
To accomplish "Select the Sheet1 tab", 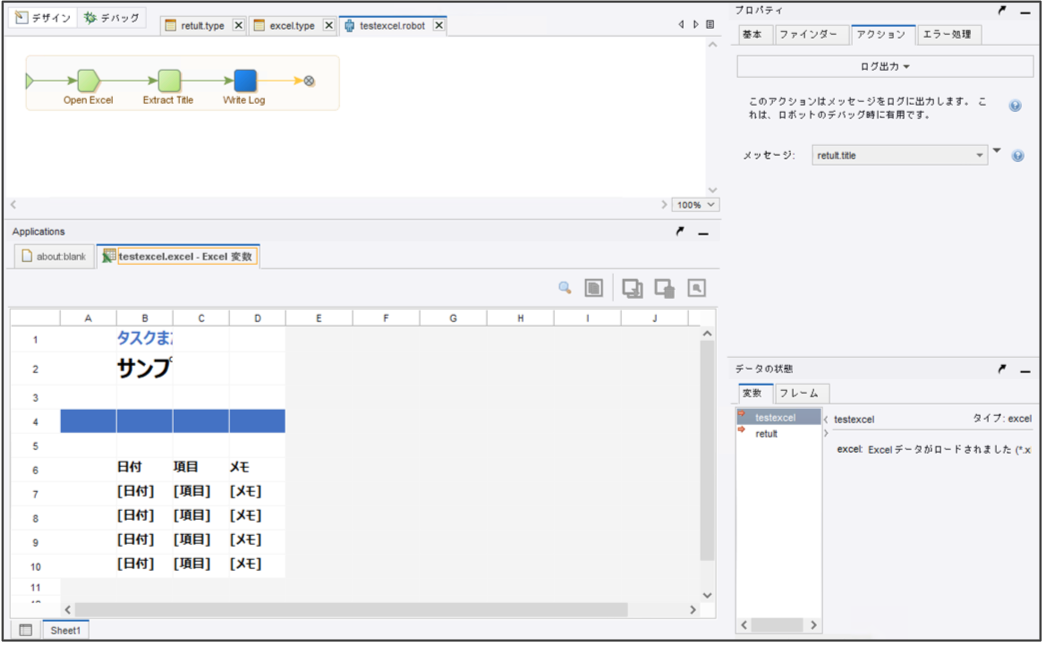I will coord(65,630).
